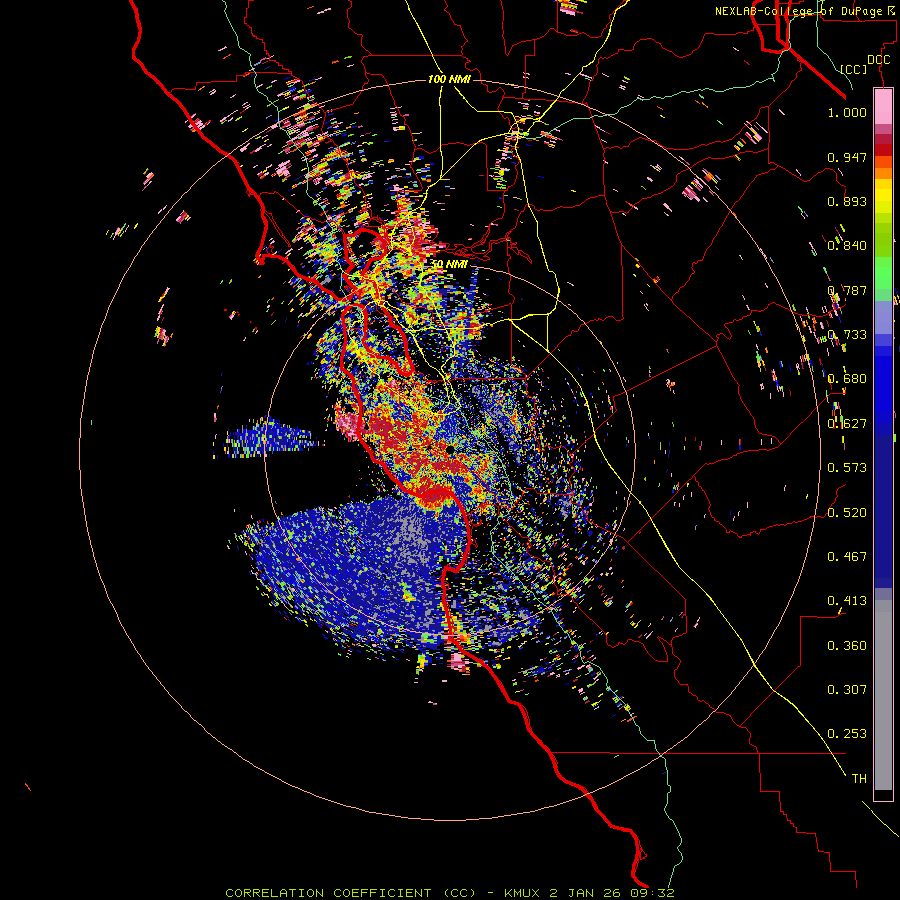Click the 0.360 scale value
Image resolution: width=900 pixels, height=900 pixels.
(x=847, y=646)
